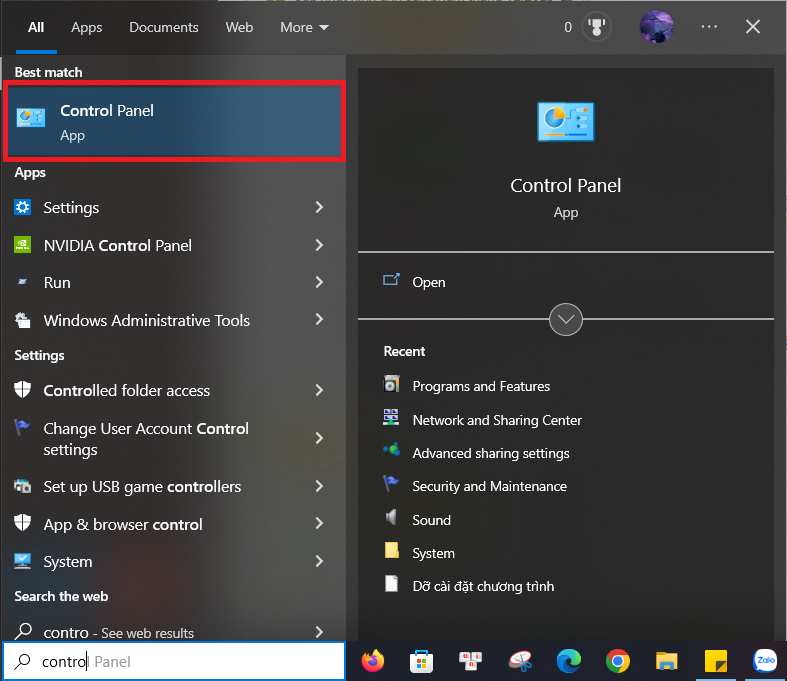Switch to the Web tab
Image resolution: width=787 pixels, height=681 pixels.
pyautogui.click(x=239, y=27)
